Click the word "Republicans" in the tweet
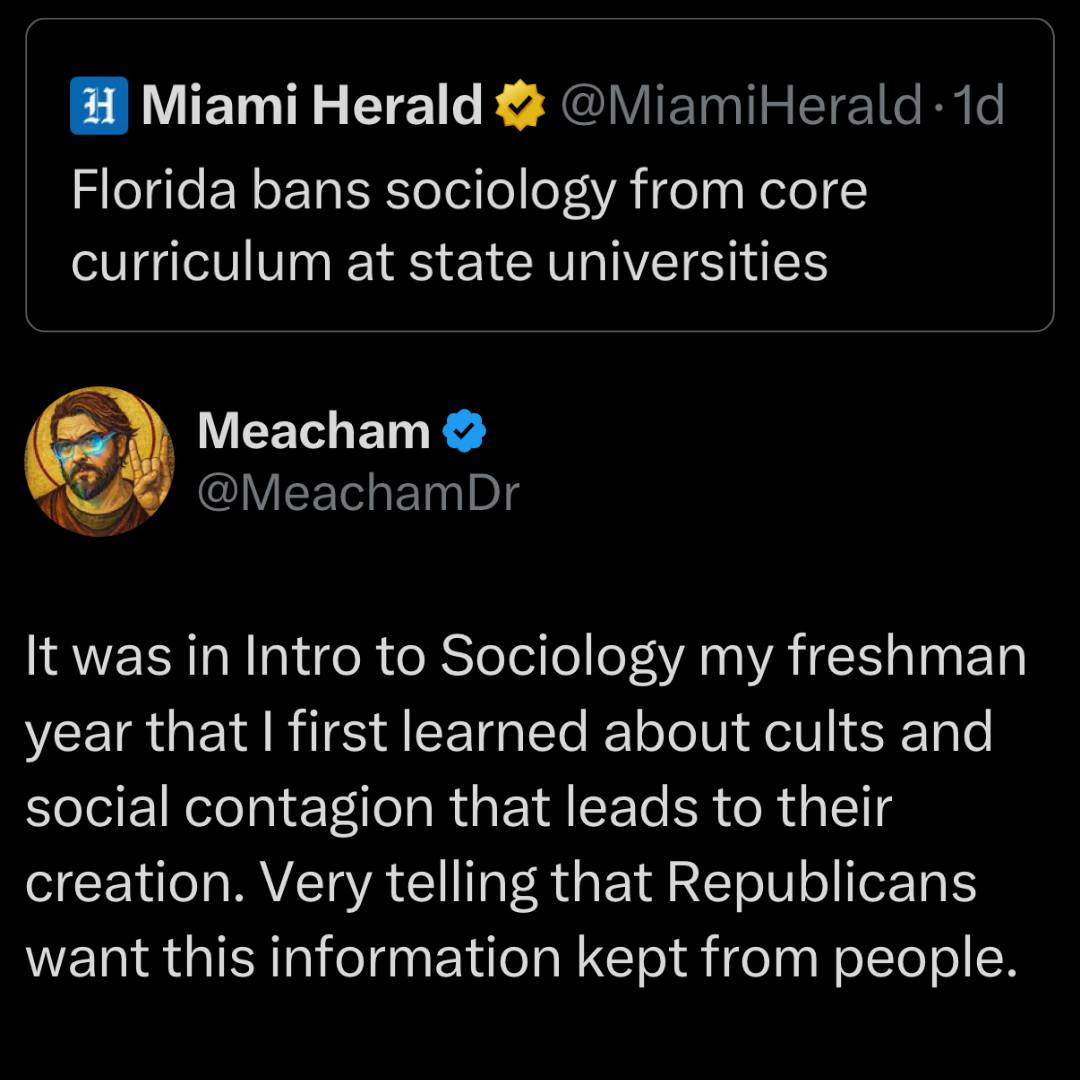1080x1080 pixels. point(821,882)
